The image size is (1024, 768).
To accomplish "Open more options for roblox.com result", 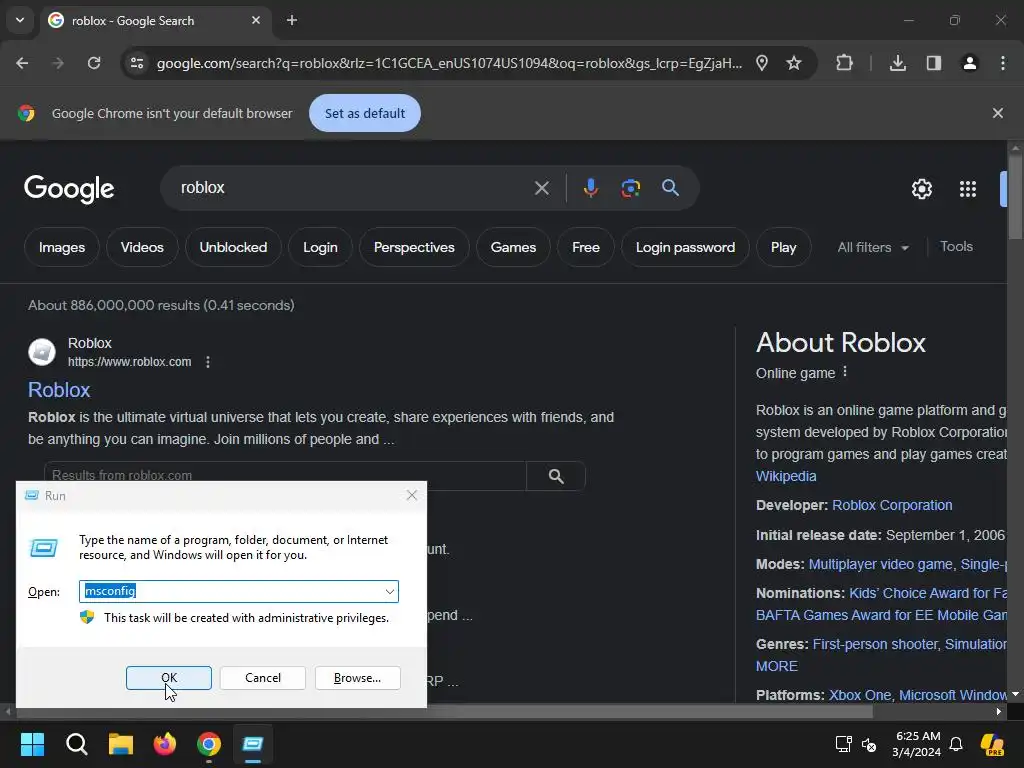I will (x=208, y=362).
